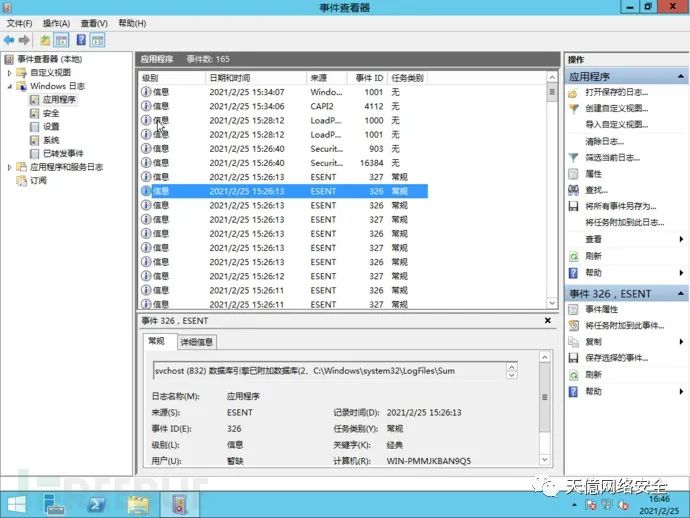This screenshot has height=518, width=690.
Task: Open the 事件属性 action icon
Action: tap(573, 309)
